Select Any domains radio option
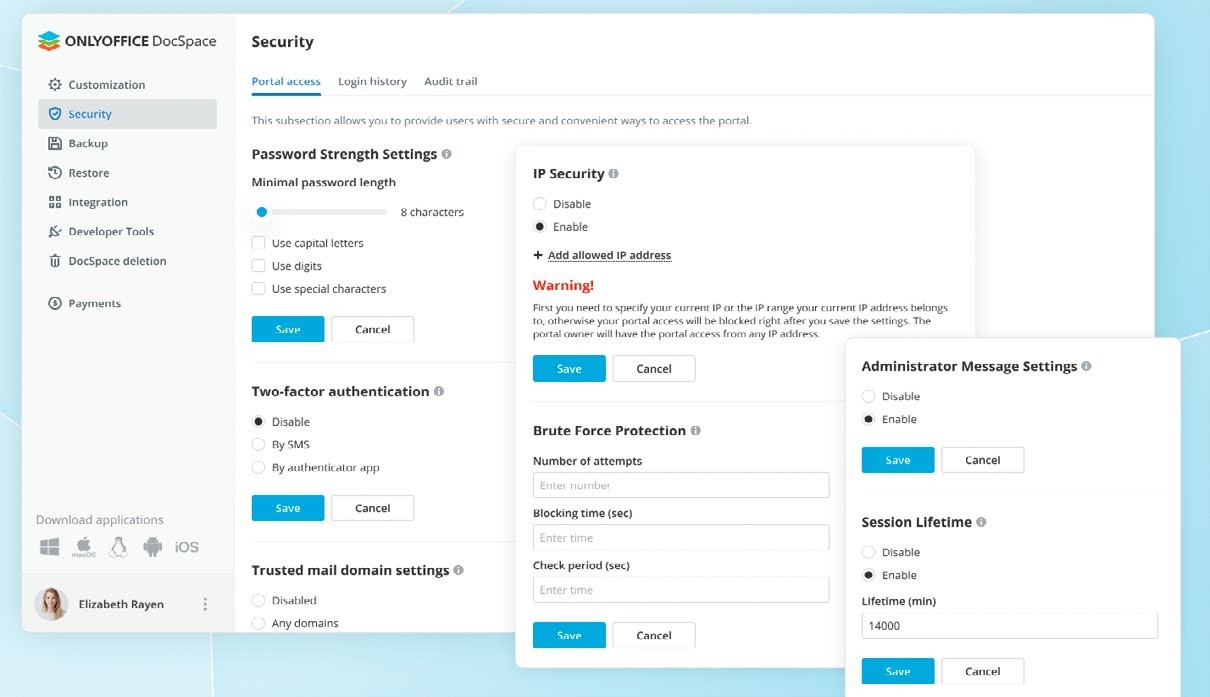 [258, 623]
